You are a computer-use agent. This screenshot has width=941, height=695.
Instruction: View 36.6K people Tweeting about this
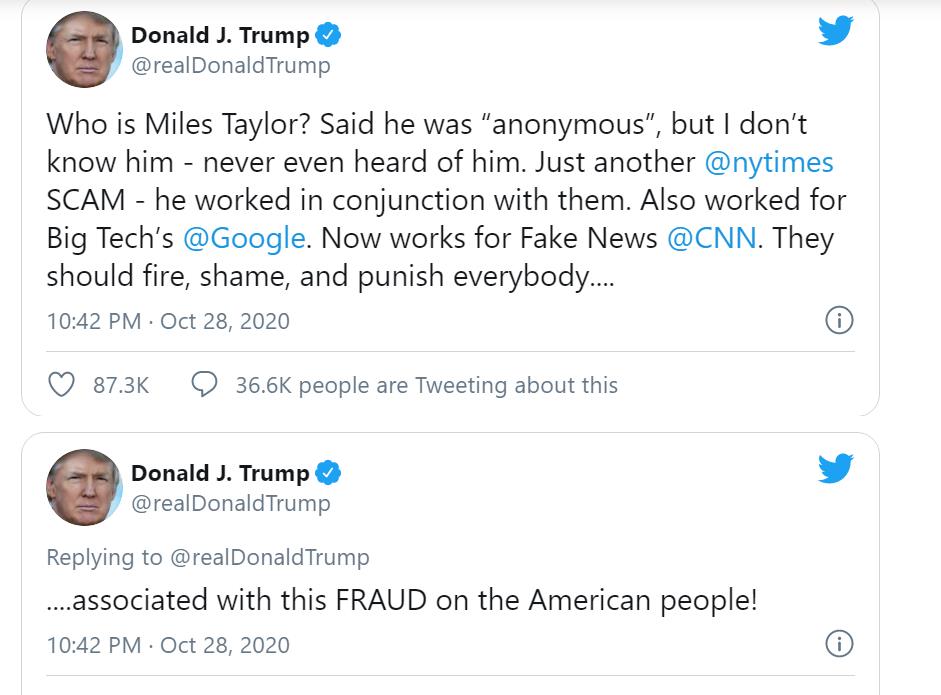pyautogui.click(x=426, y=385)
